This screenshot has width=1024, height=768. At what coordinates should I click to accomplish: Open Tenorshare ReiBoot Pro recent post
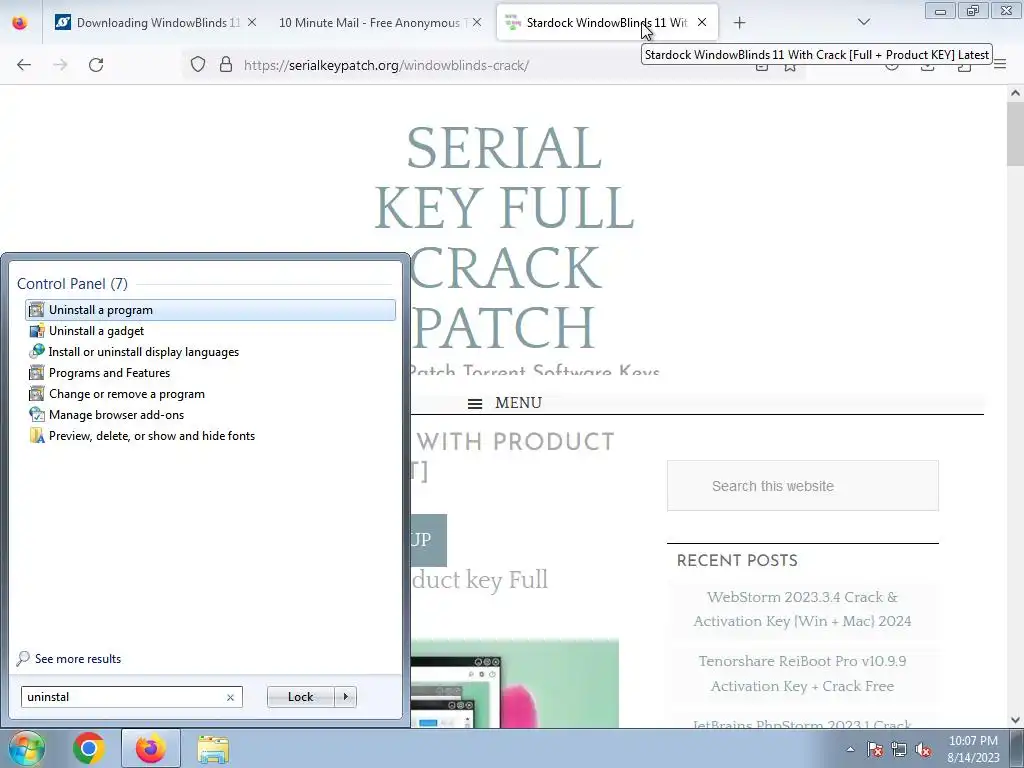pyautogui.click(x=802, y=673)
